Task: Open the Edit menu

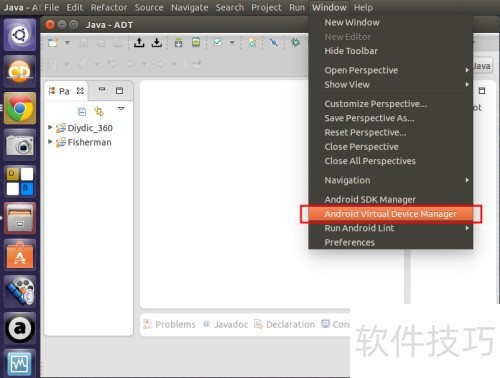Action: click(75, 7)
